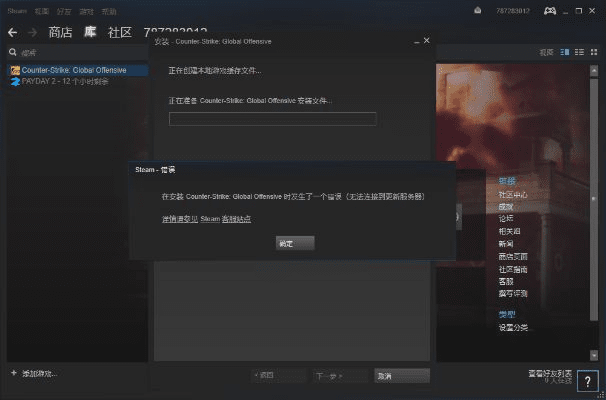Select Counter-Strike: Global Offensive in library list
The image size is (606, 400).
tap(78, 70)
